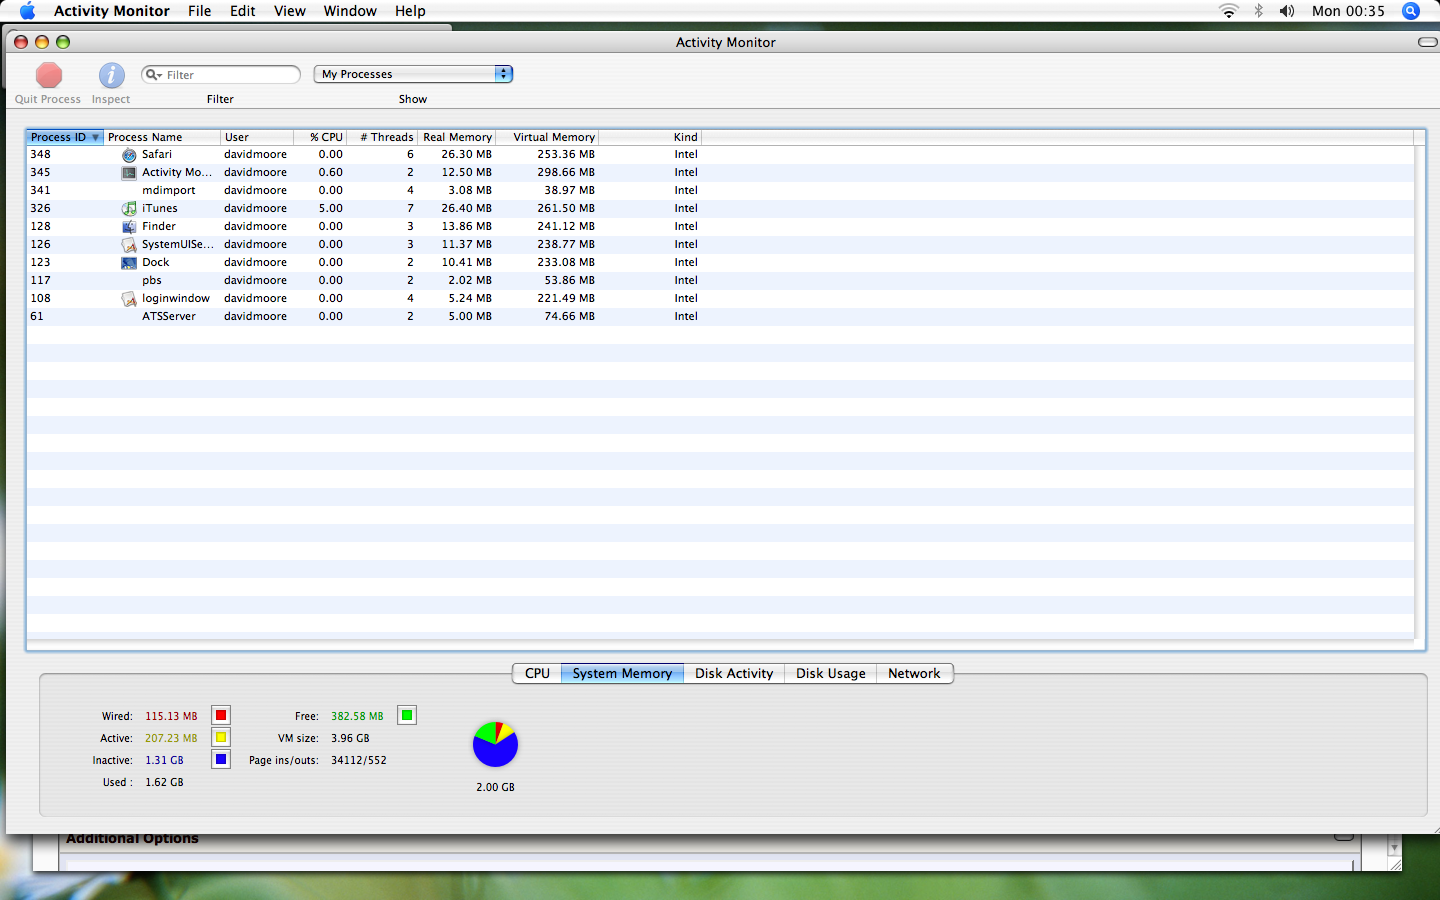This screenshot has width=1440, height=900.
Task: Open the Edit menu
Action: tap(242, 11)
